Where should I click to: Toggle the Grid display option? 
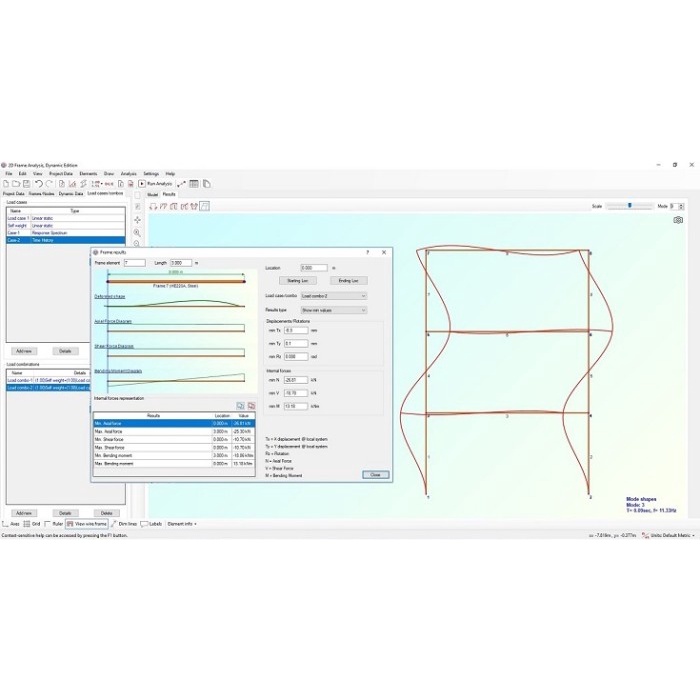(x=32, y=524)
